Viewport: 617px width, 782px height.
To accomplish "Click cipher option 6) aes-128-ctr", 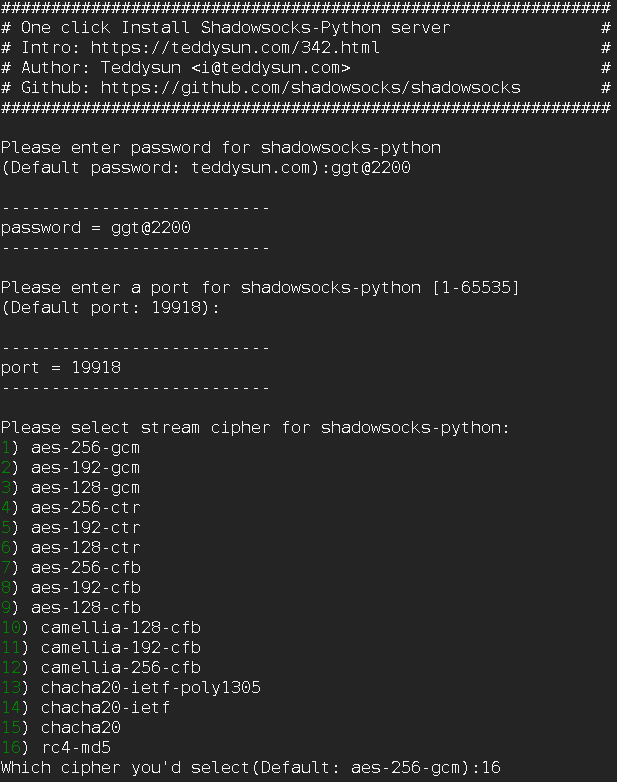I will click(71, 547).
